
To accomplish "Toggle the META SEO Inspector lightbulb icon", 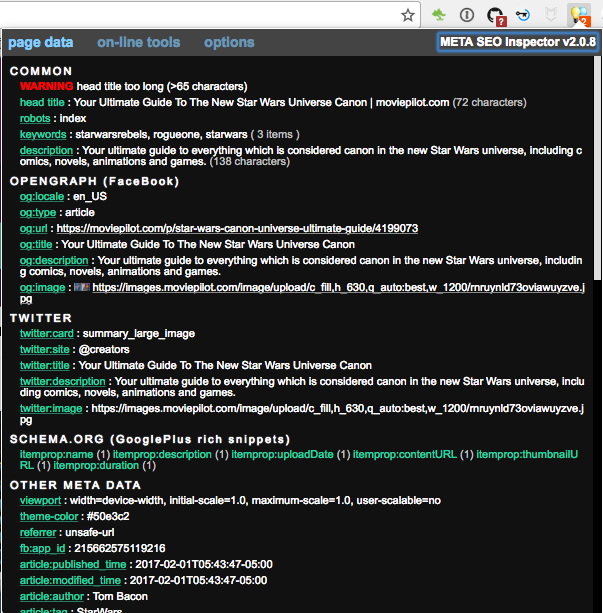I will tap(579, 16).
